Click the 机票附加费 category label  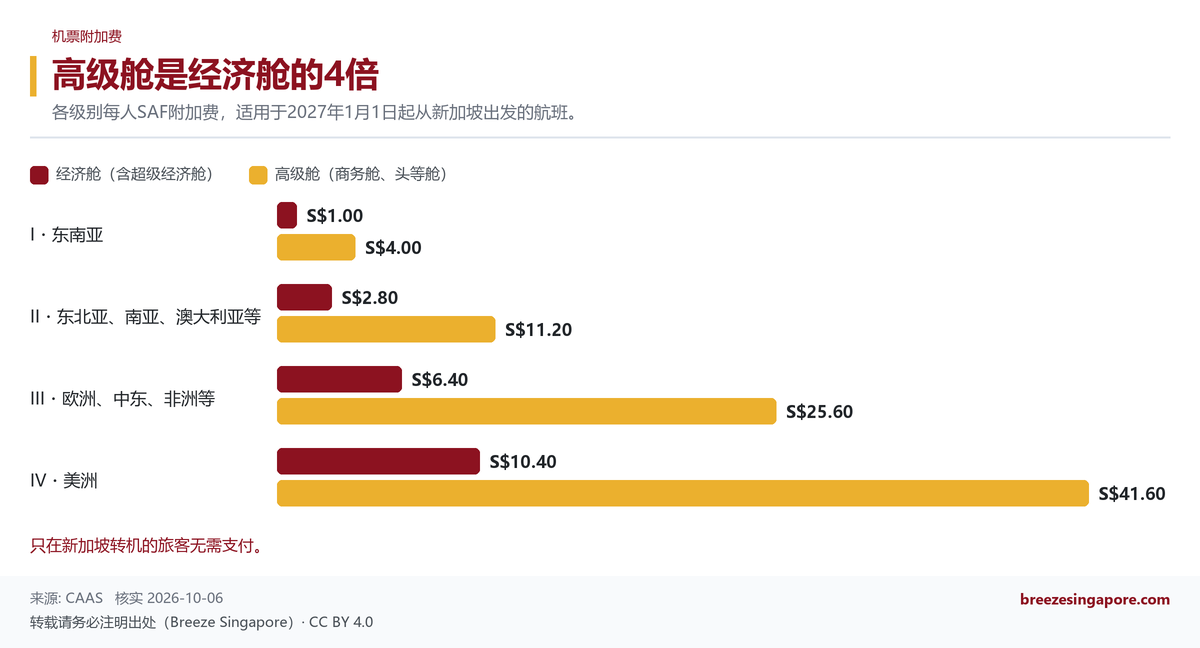click(87, 36)
